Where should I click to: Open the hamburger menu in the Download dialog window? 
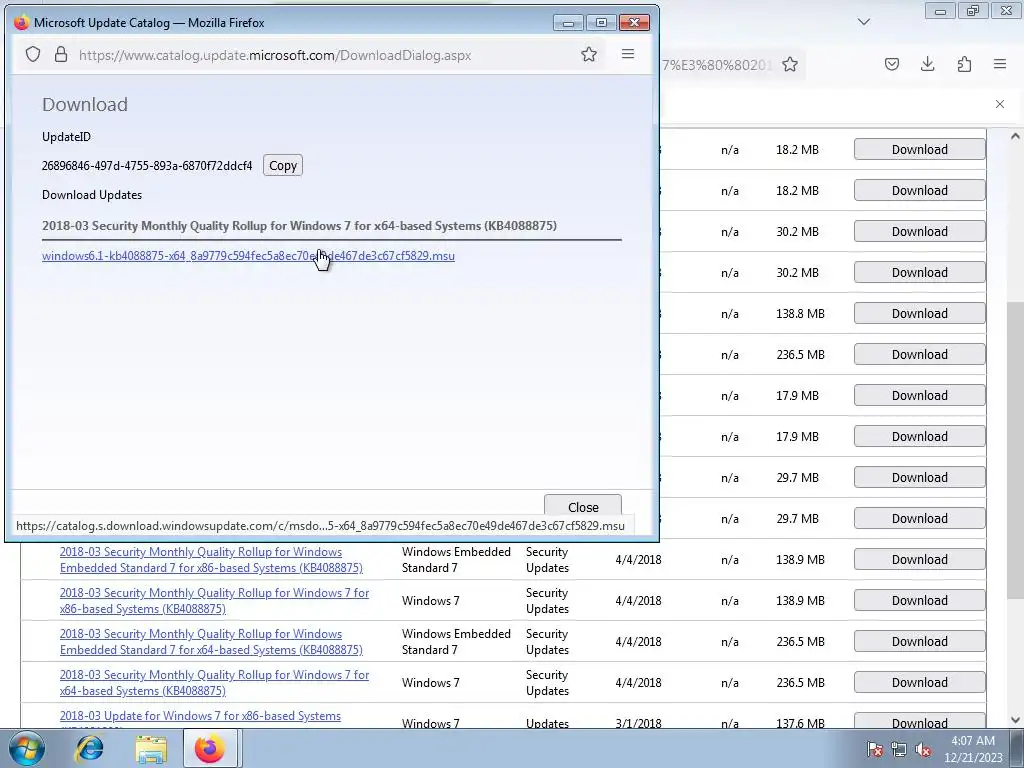coord(628,54)
